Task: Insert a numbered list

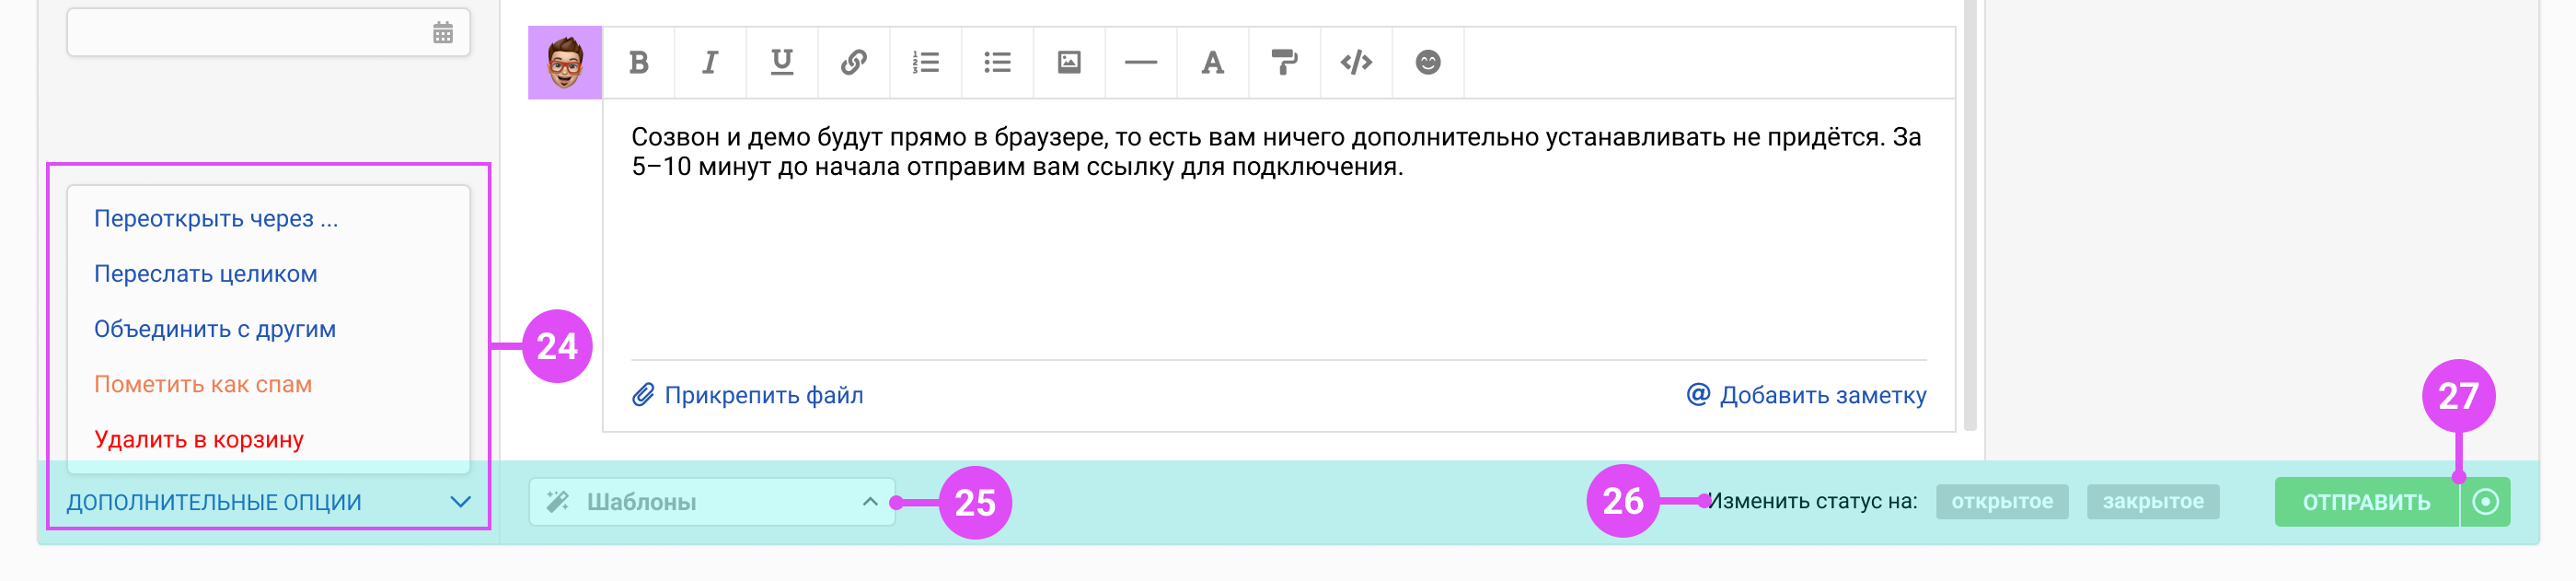Action: click(926, 63)
